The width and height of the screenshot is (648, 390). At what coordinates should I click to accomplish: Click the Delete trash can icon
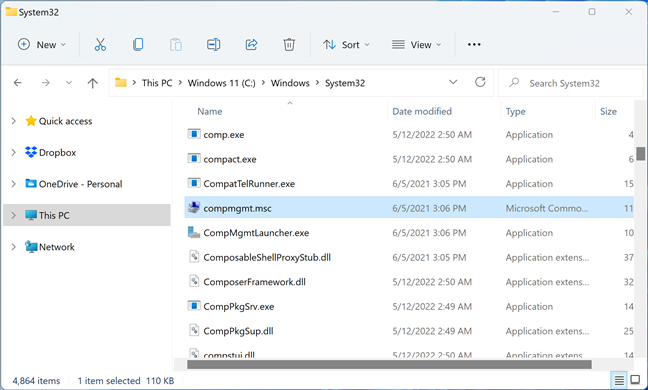point(289,45)
